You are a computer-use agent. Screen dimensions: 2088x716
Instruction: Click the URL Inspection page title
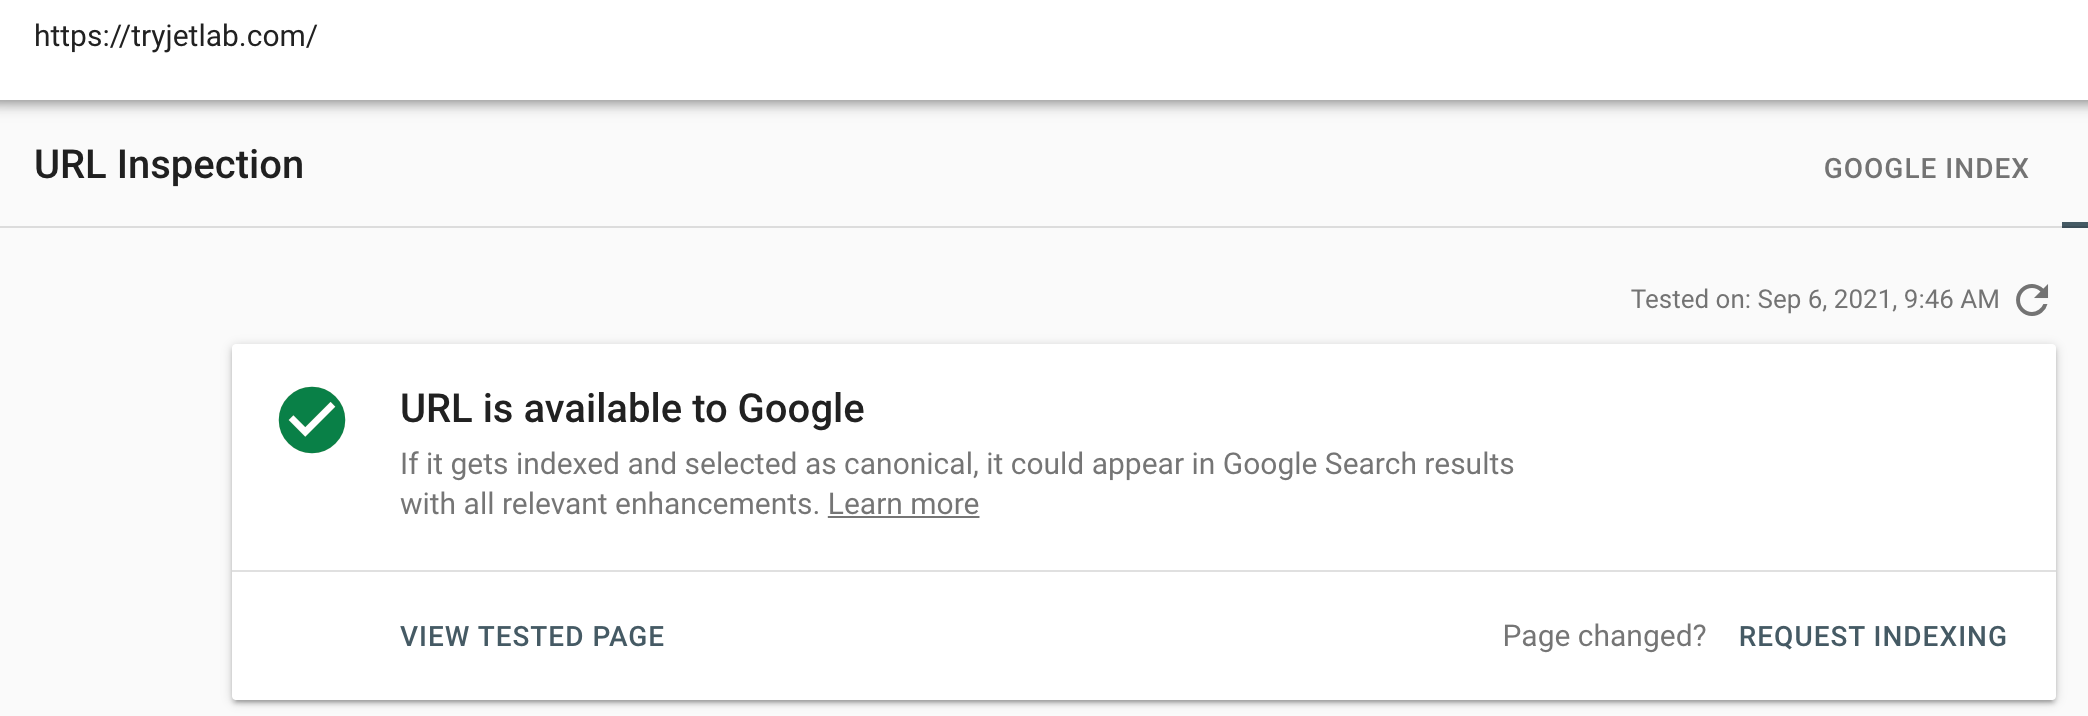[169, 165]
